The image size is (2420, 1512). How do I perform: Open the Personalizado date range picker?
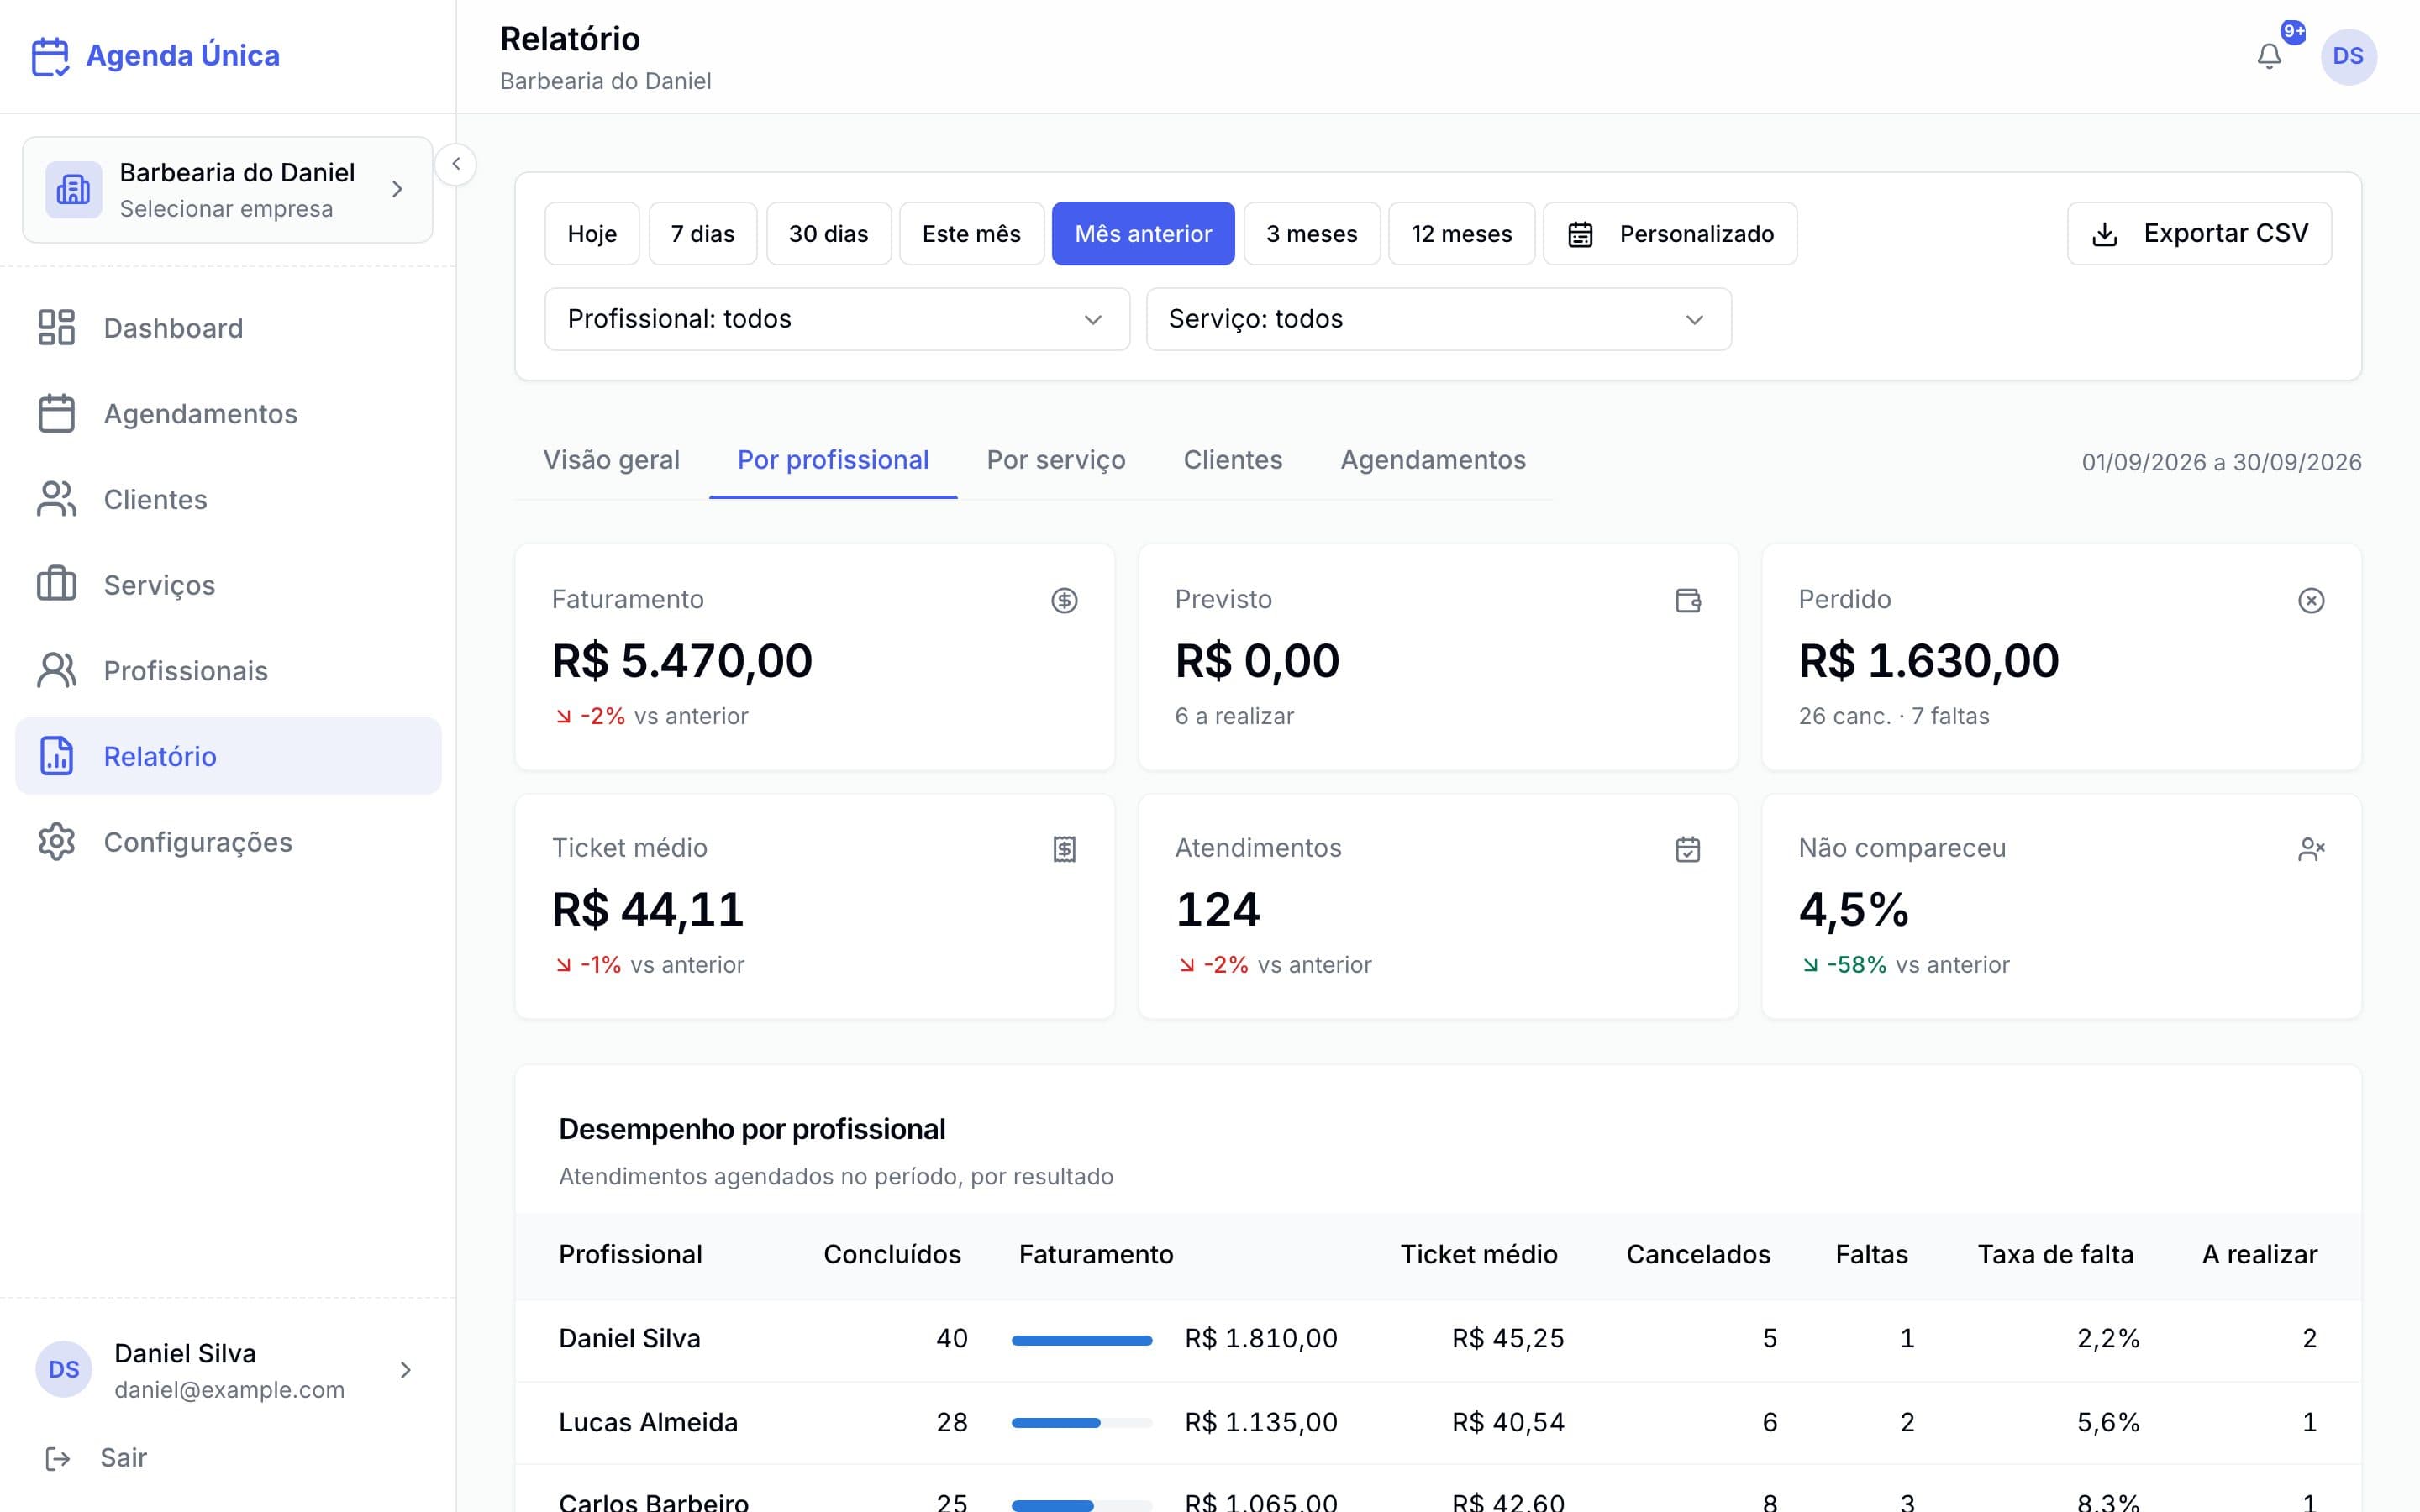coord(1670,234)
